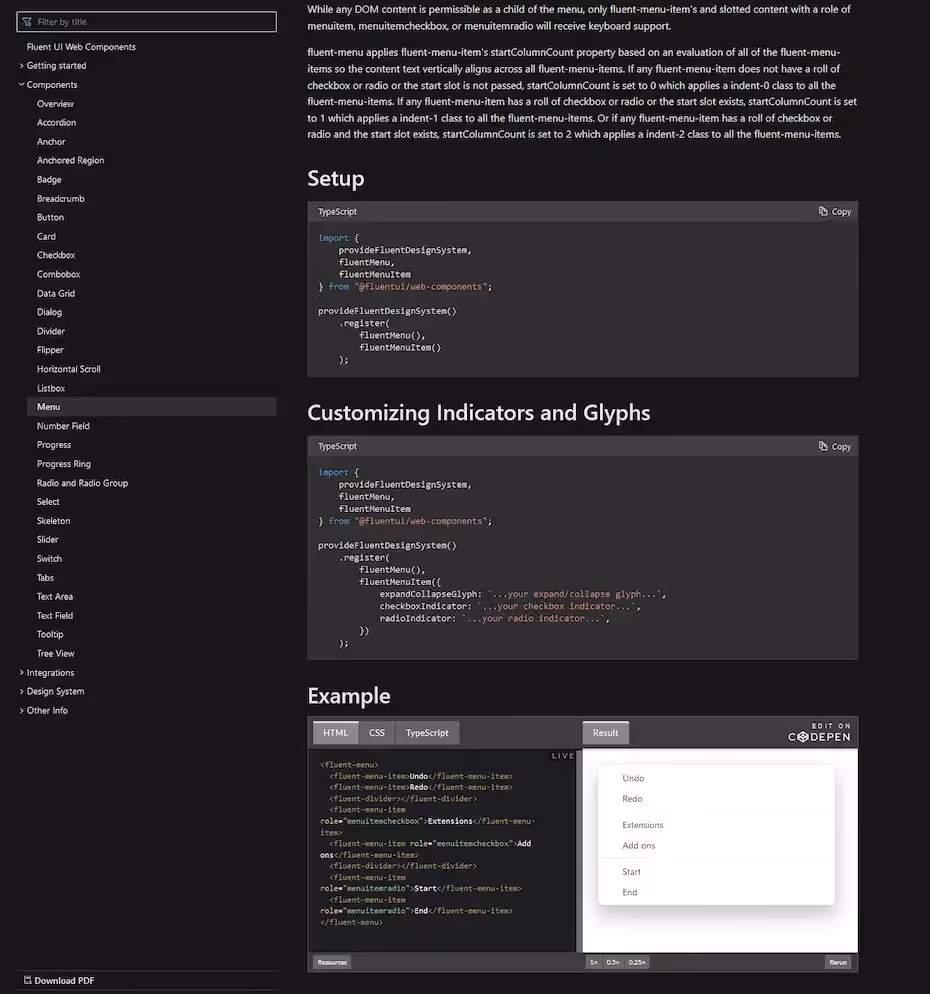This screenshot has height=994, width=930.
Task: Set the preview zoom to 0.5×
Action: pyautogui.click(x=613, y=962)
